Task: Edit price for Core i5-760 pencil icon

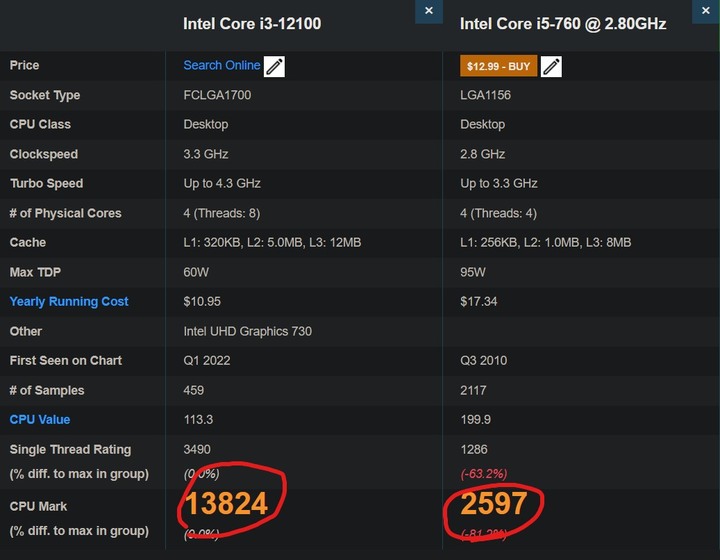Action: [551, 67]
